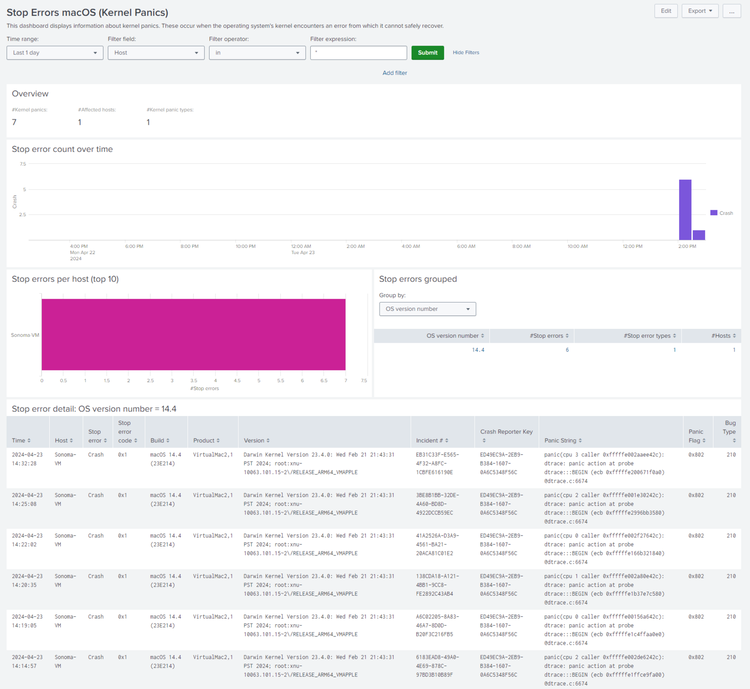The image size is (750, 689).
Task: Click the 14.4 OS version link
Action: pos(478,350)
